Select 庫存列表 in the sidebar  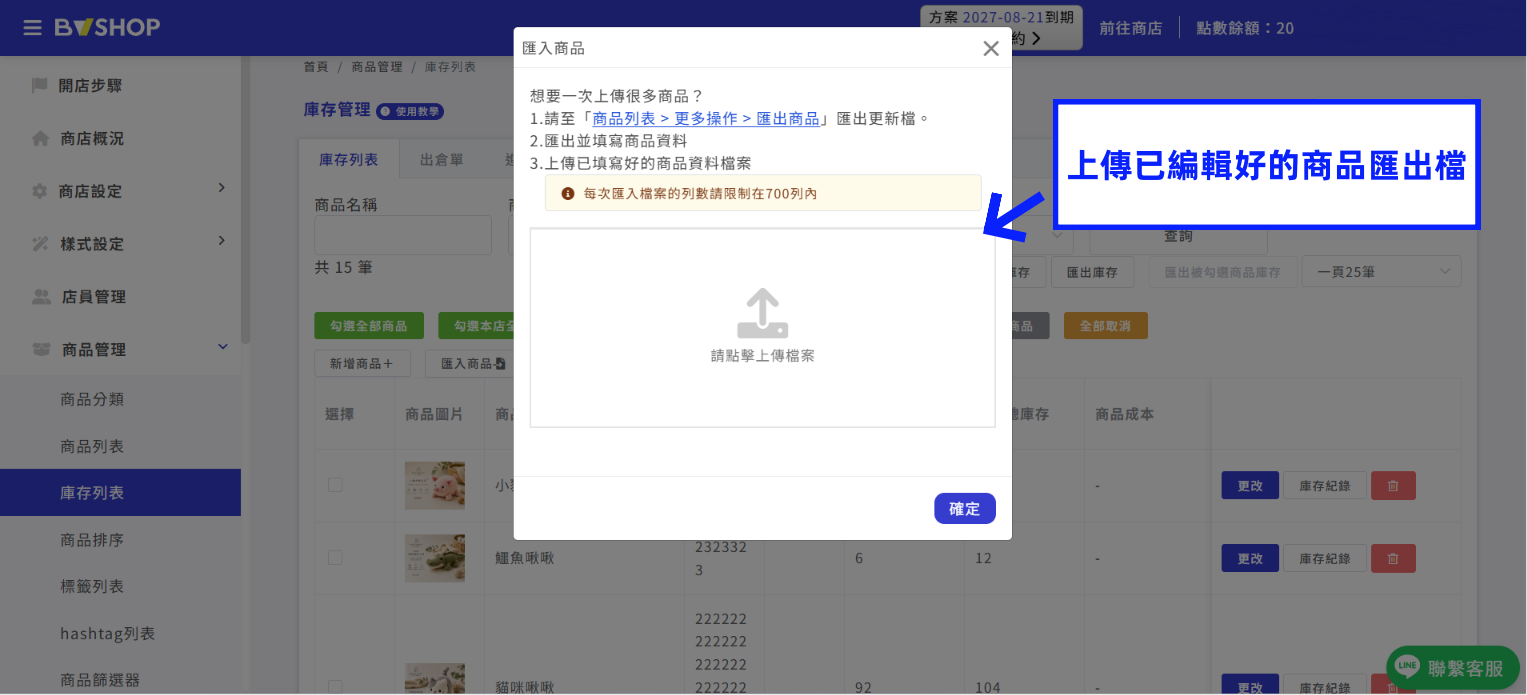[x=120, y=493]
